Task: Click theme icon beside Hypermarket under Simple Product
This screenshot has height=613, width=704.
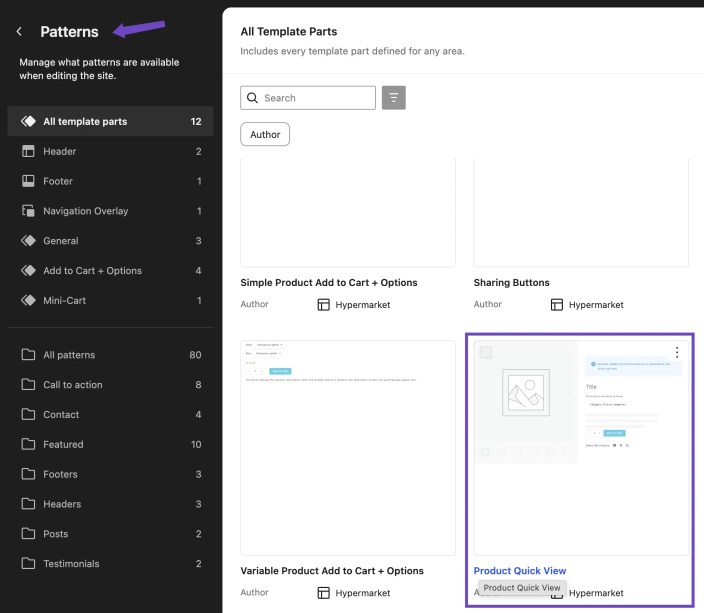Action: point(323,305)
